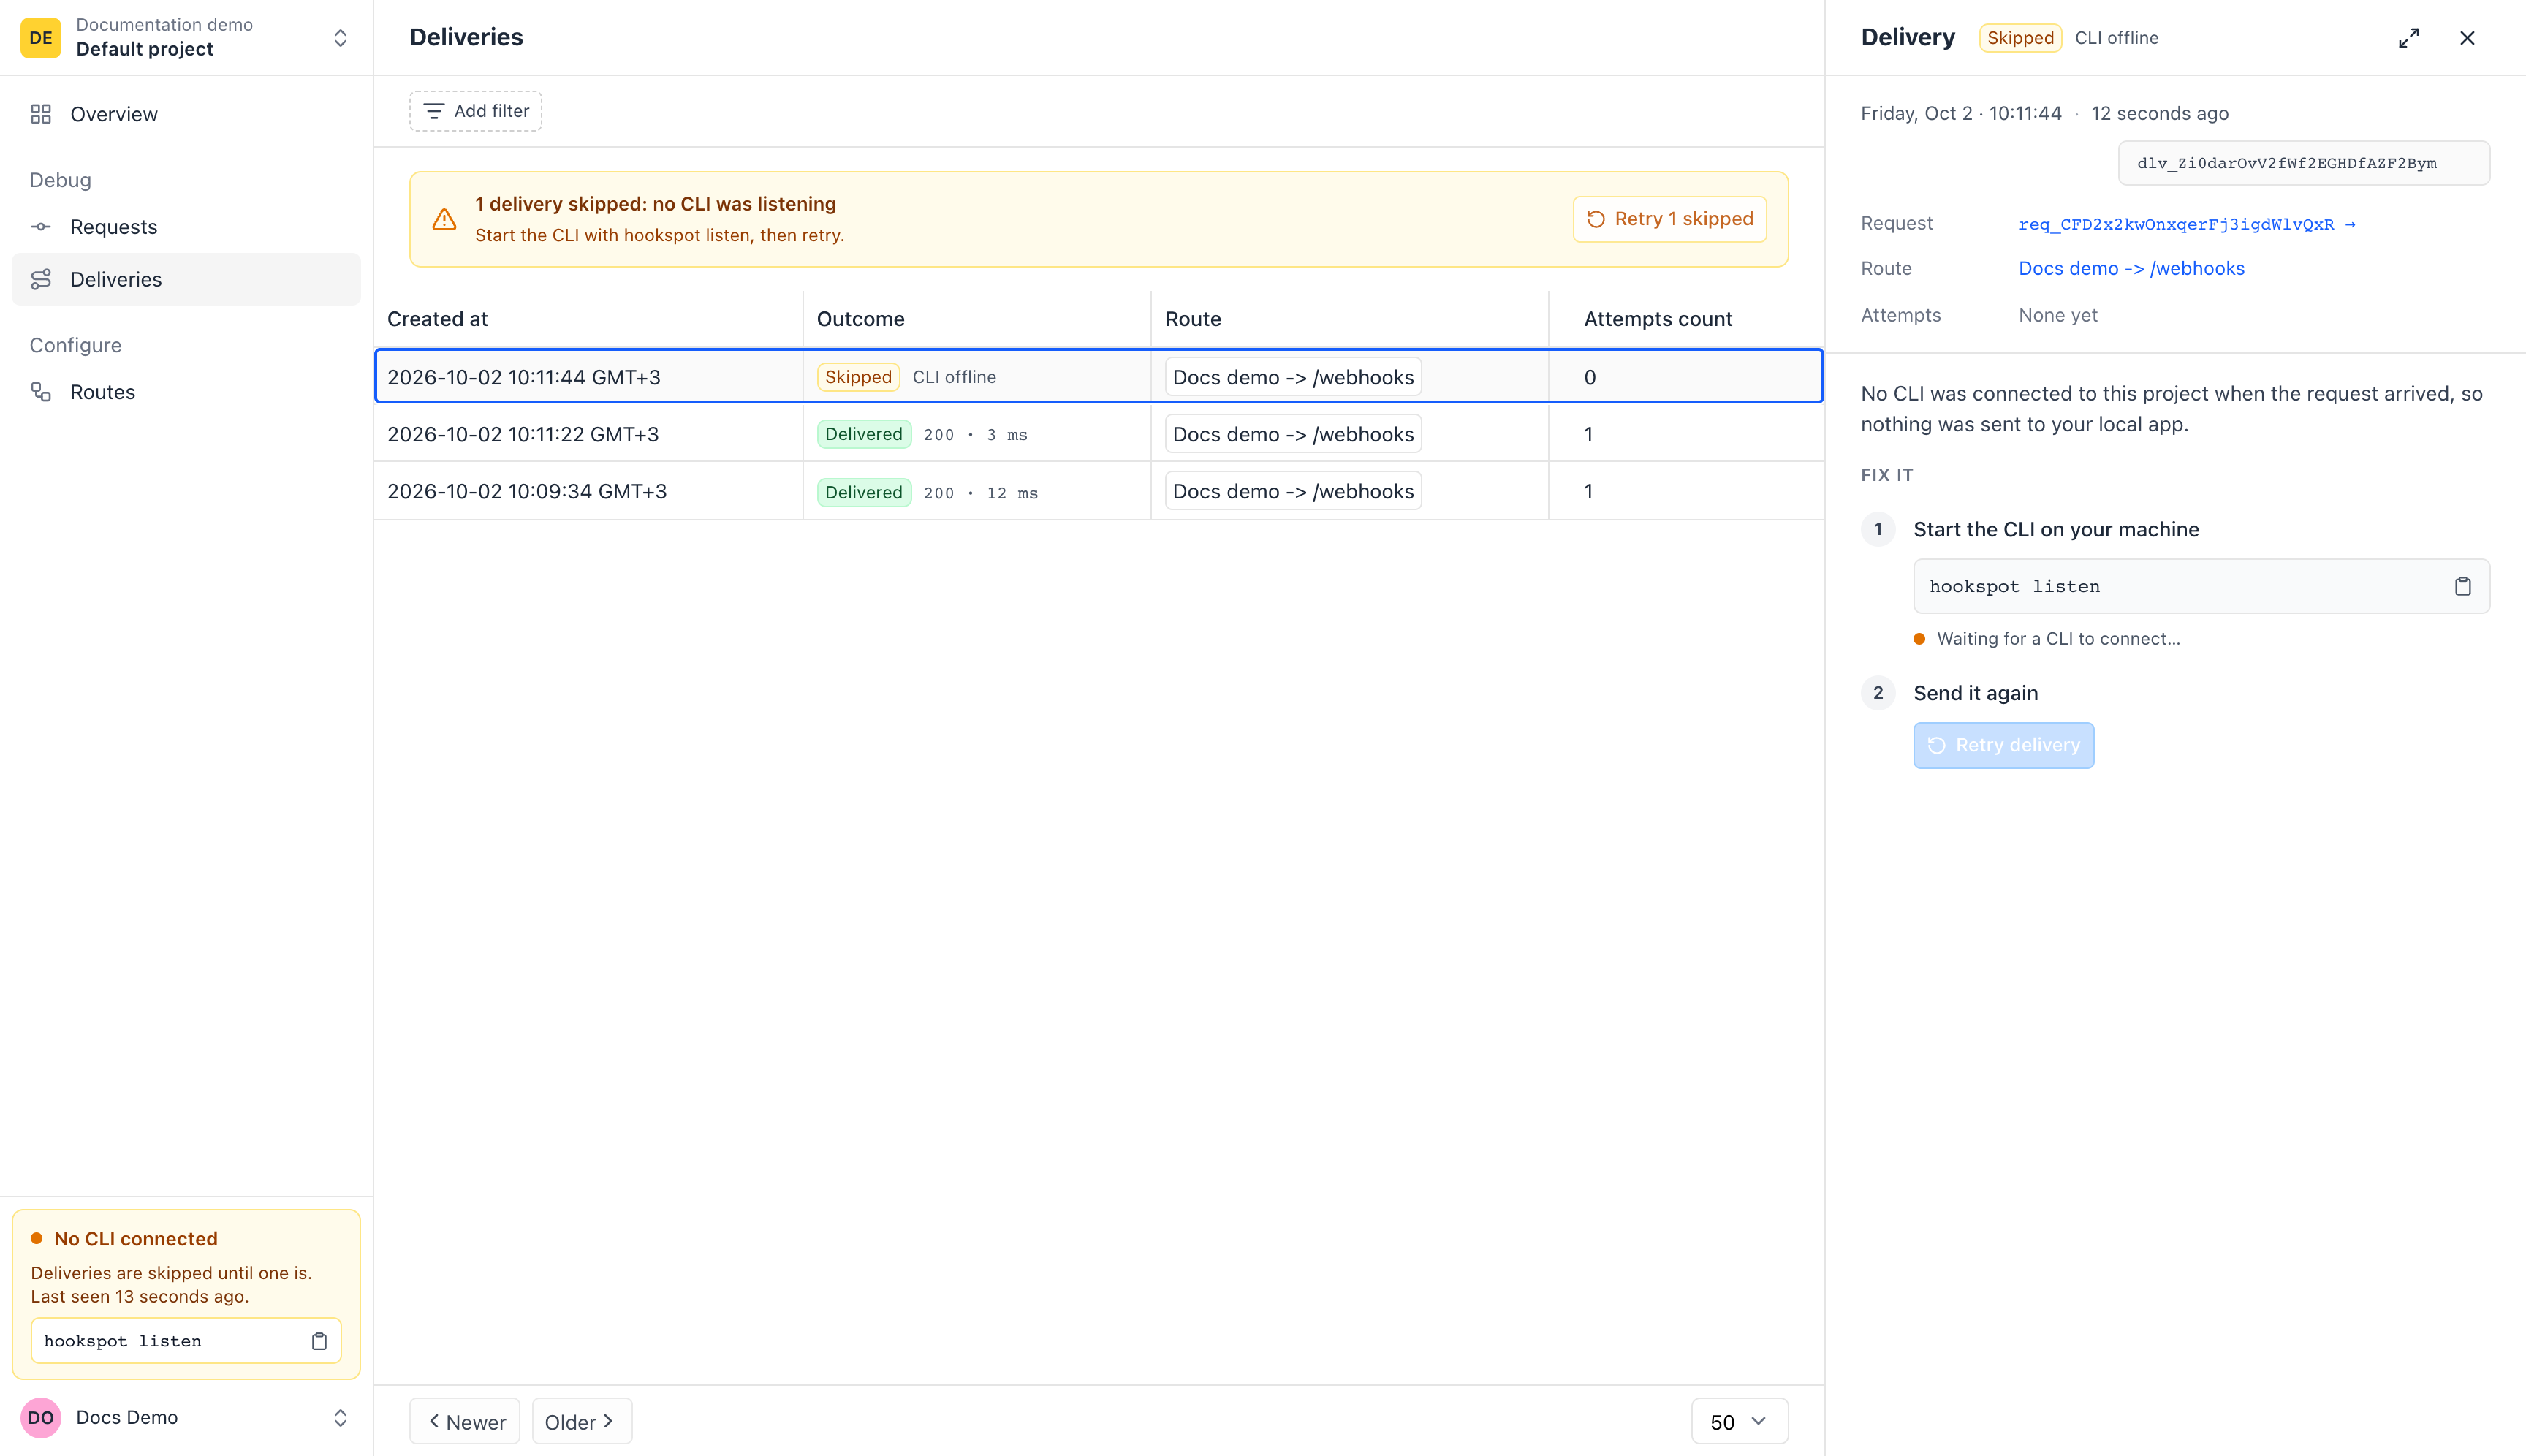2526x1456 pixels.
Task: Click the Add filter button
Action: tap(476, 111)
